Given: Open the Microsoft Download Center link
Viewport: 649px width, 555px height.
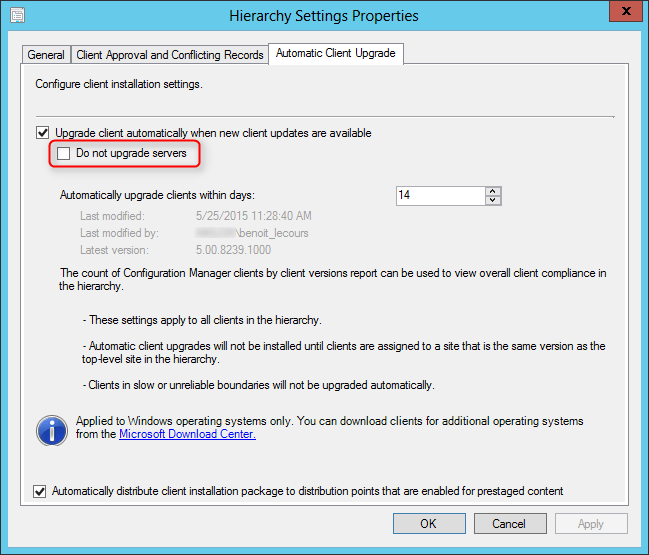Looking at the screenshot, I should (x=187, y=434).
